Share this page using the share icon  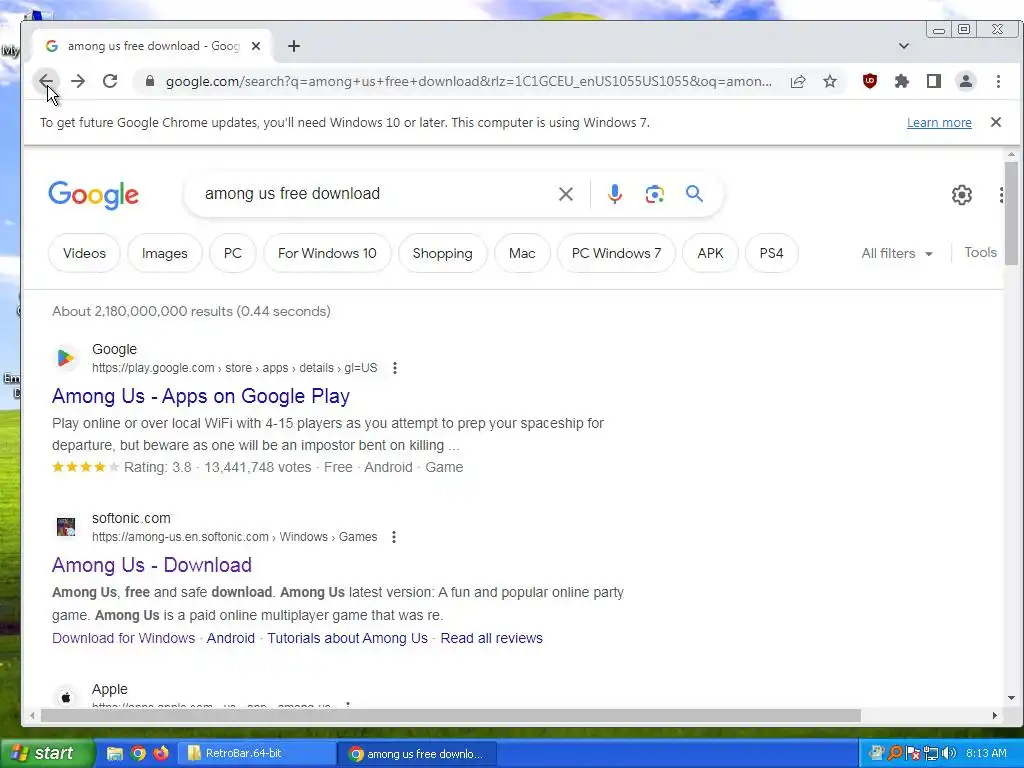[797, 81]
